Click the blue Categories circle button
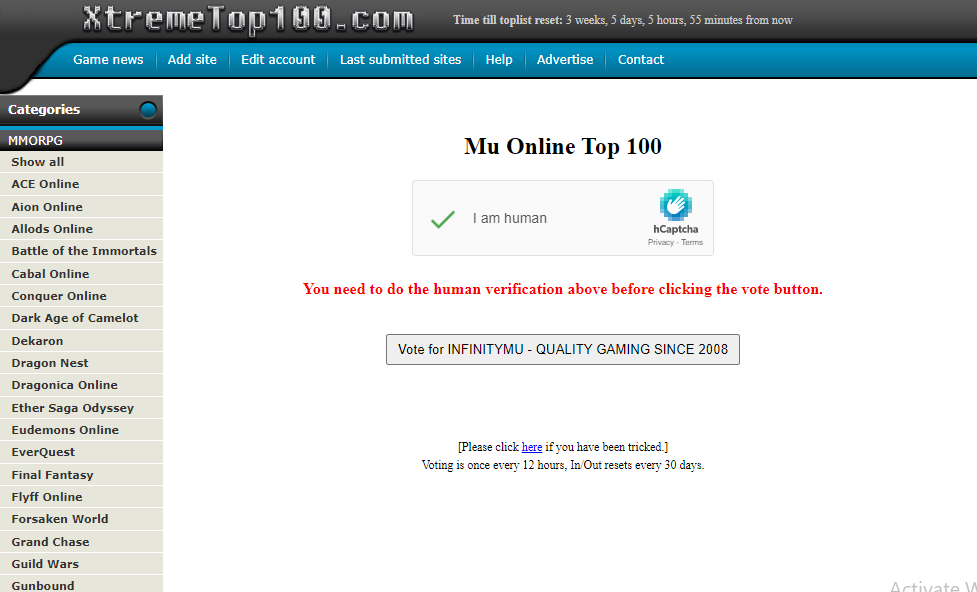 148,110
